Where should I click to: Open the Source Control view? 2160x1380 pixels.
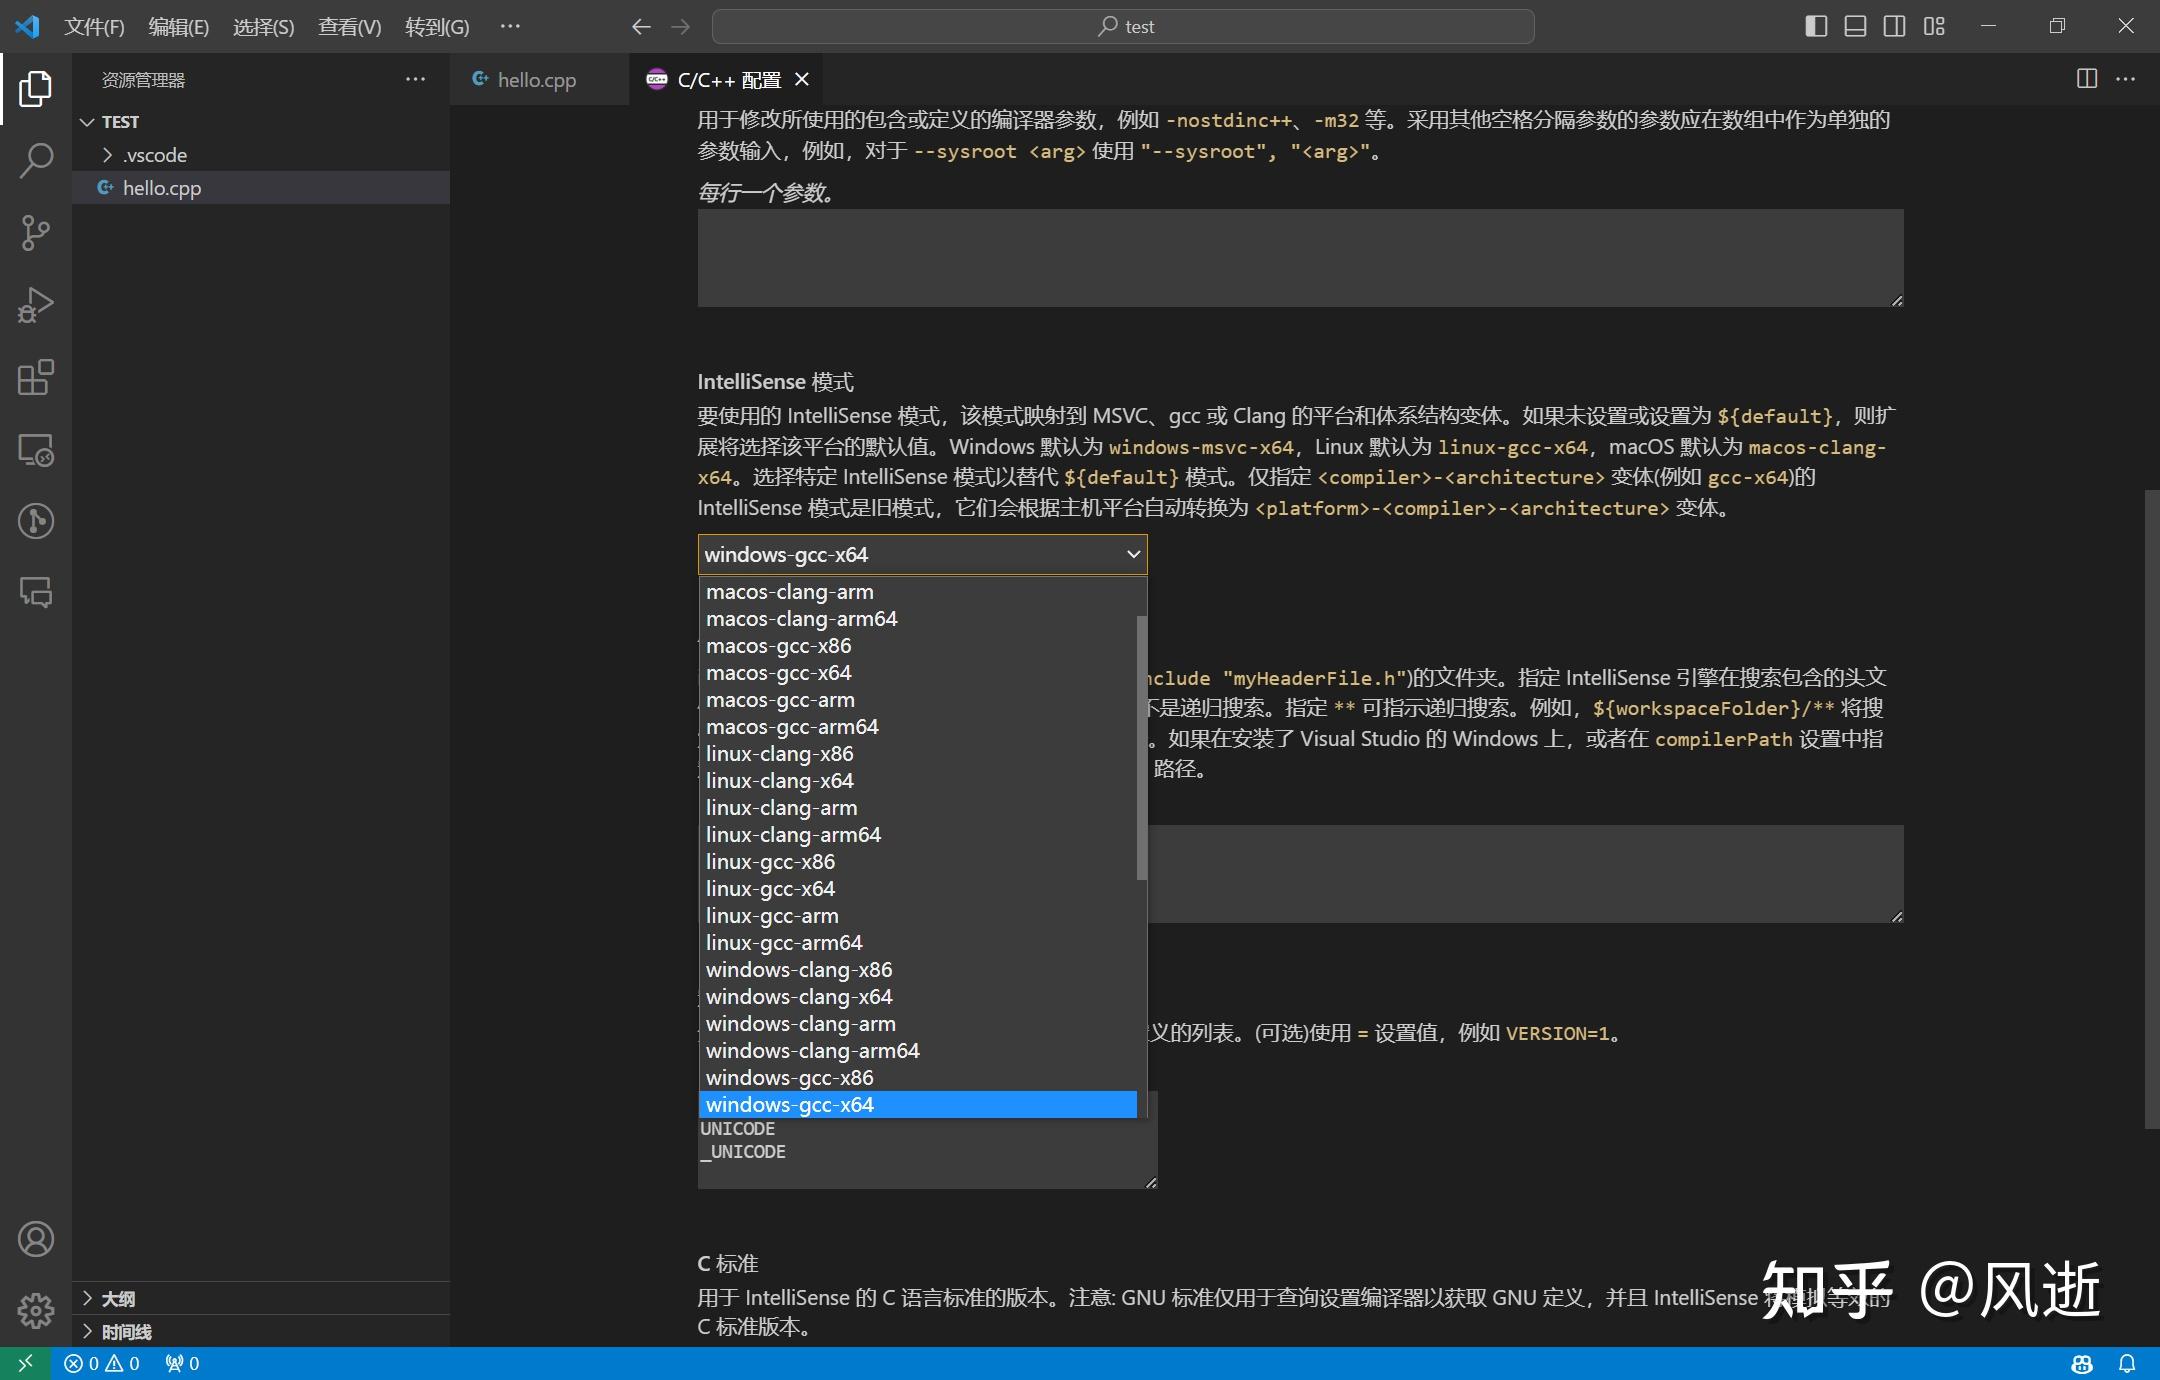click(x=36, y=233)
